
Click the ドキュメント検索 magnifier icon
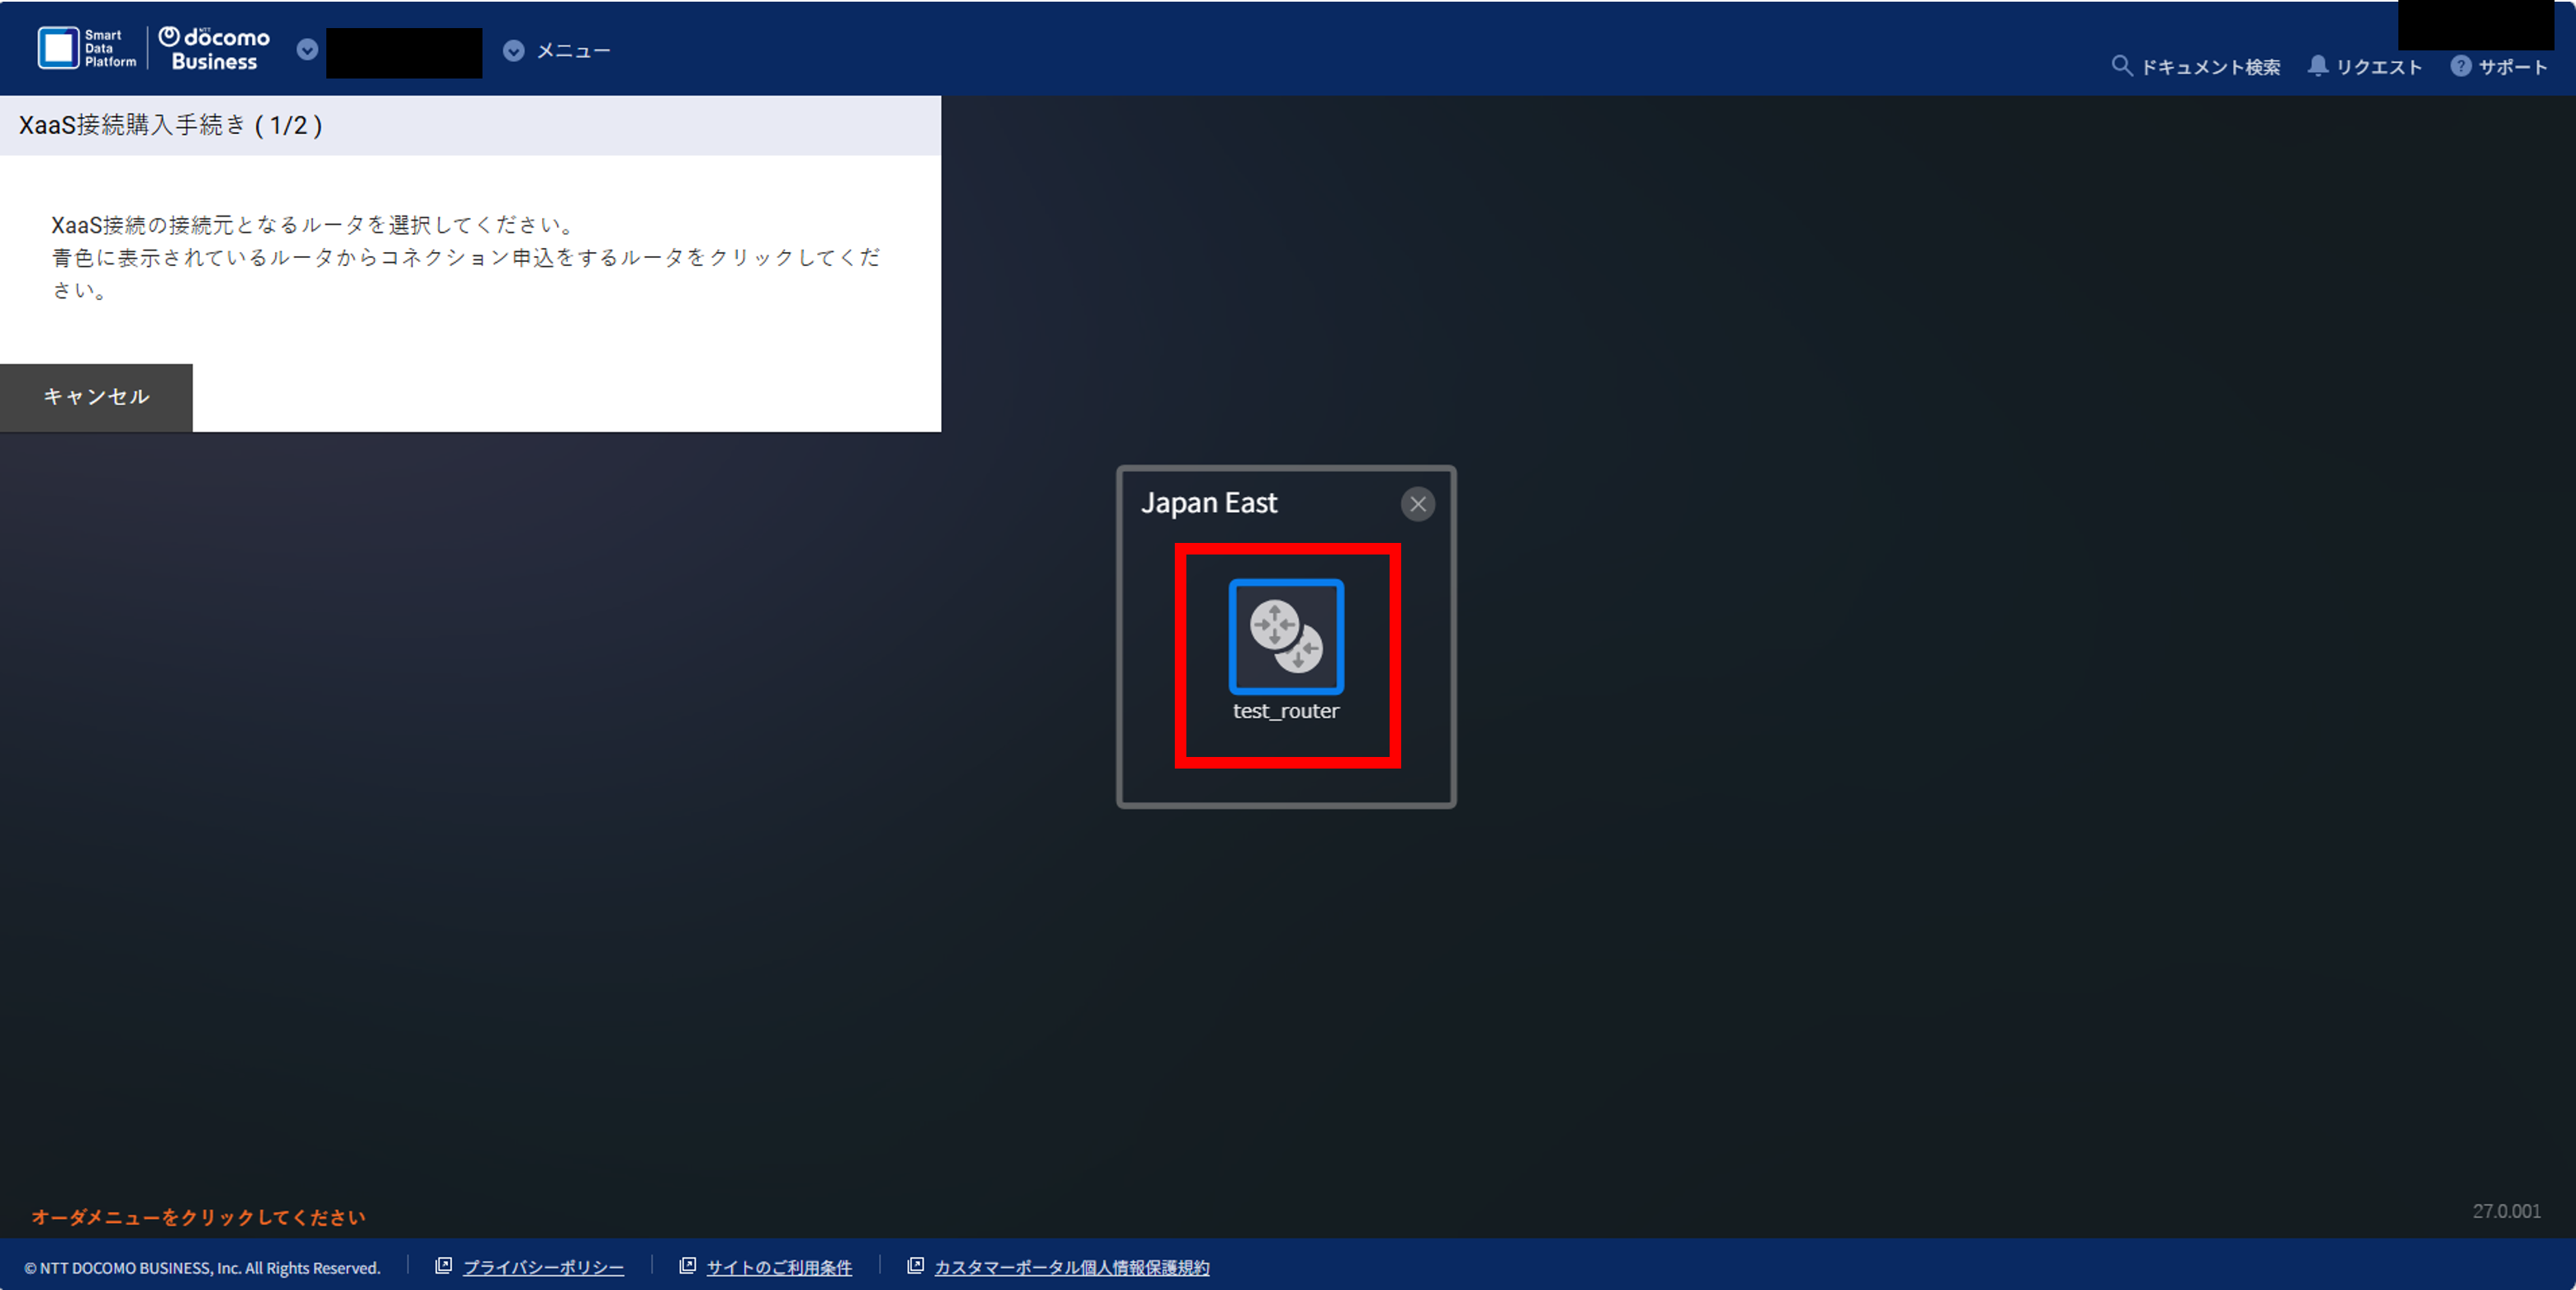click(2121, 66)
